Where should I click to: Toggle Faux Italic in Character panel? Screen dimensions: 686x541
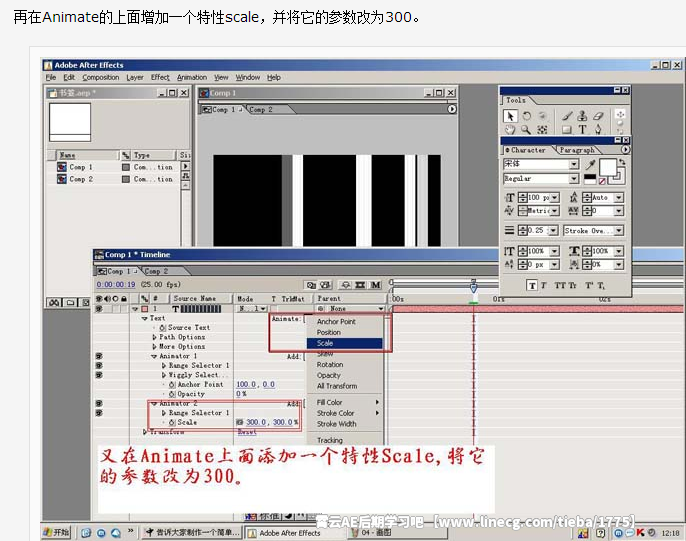(x=544, y=286)
